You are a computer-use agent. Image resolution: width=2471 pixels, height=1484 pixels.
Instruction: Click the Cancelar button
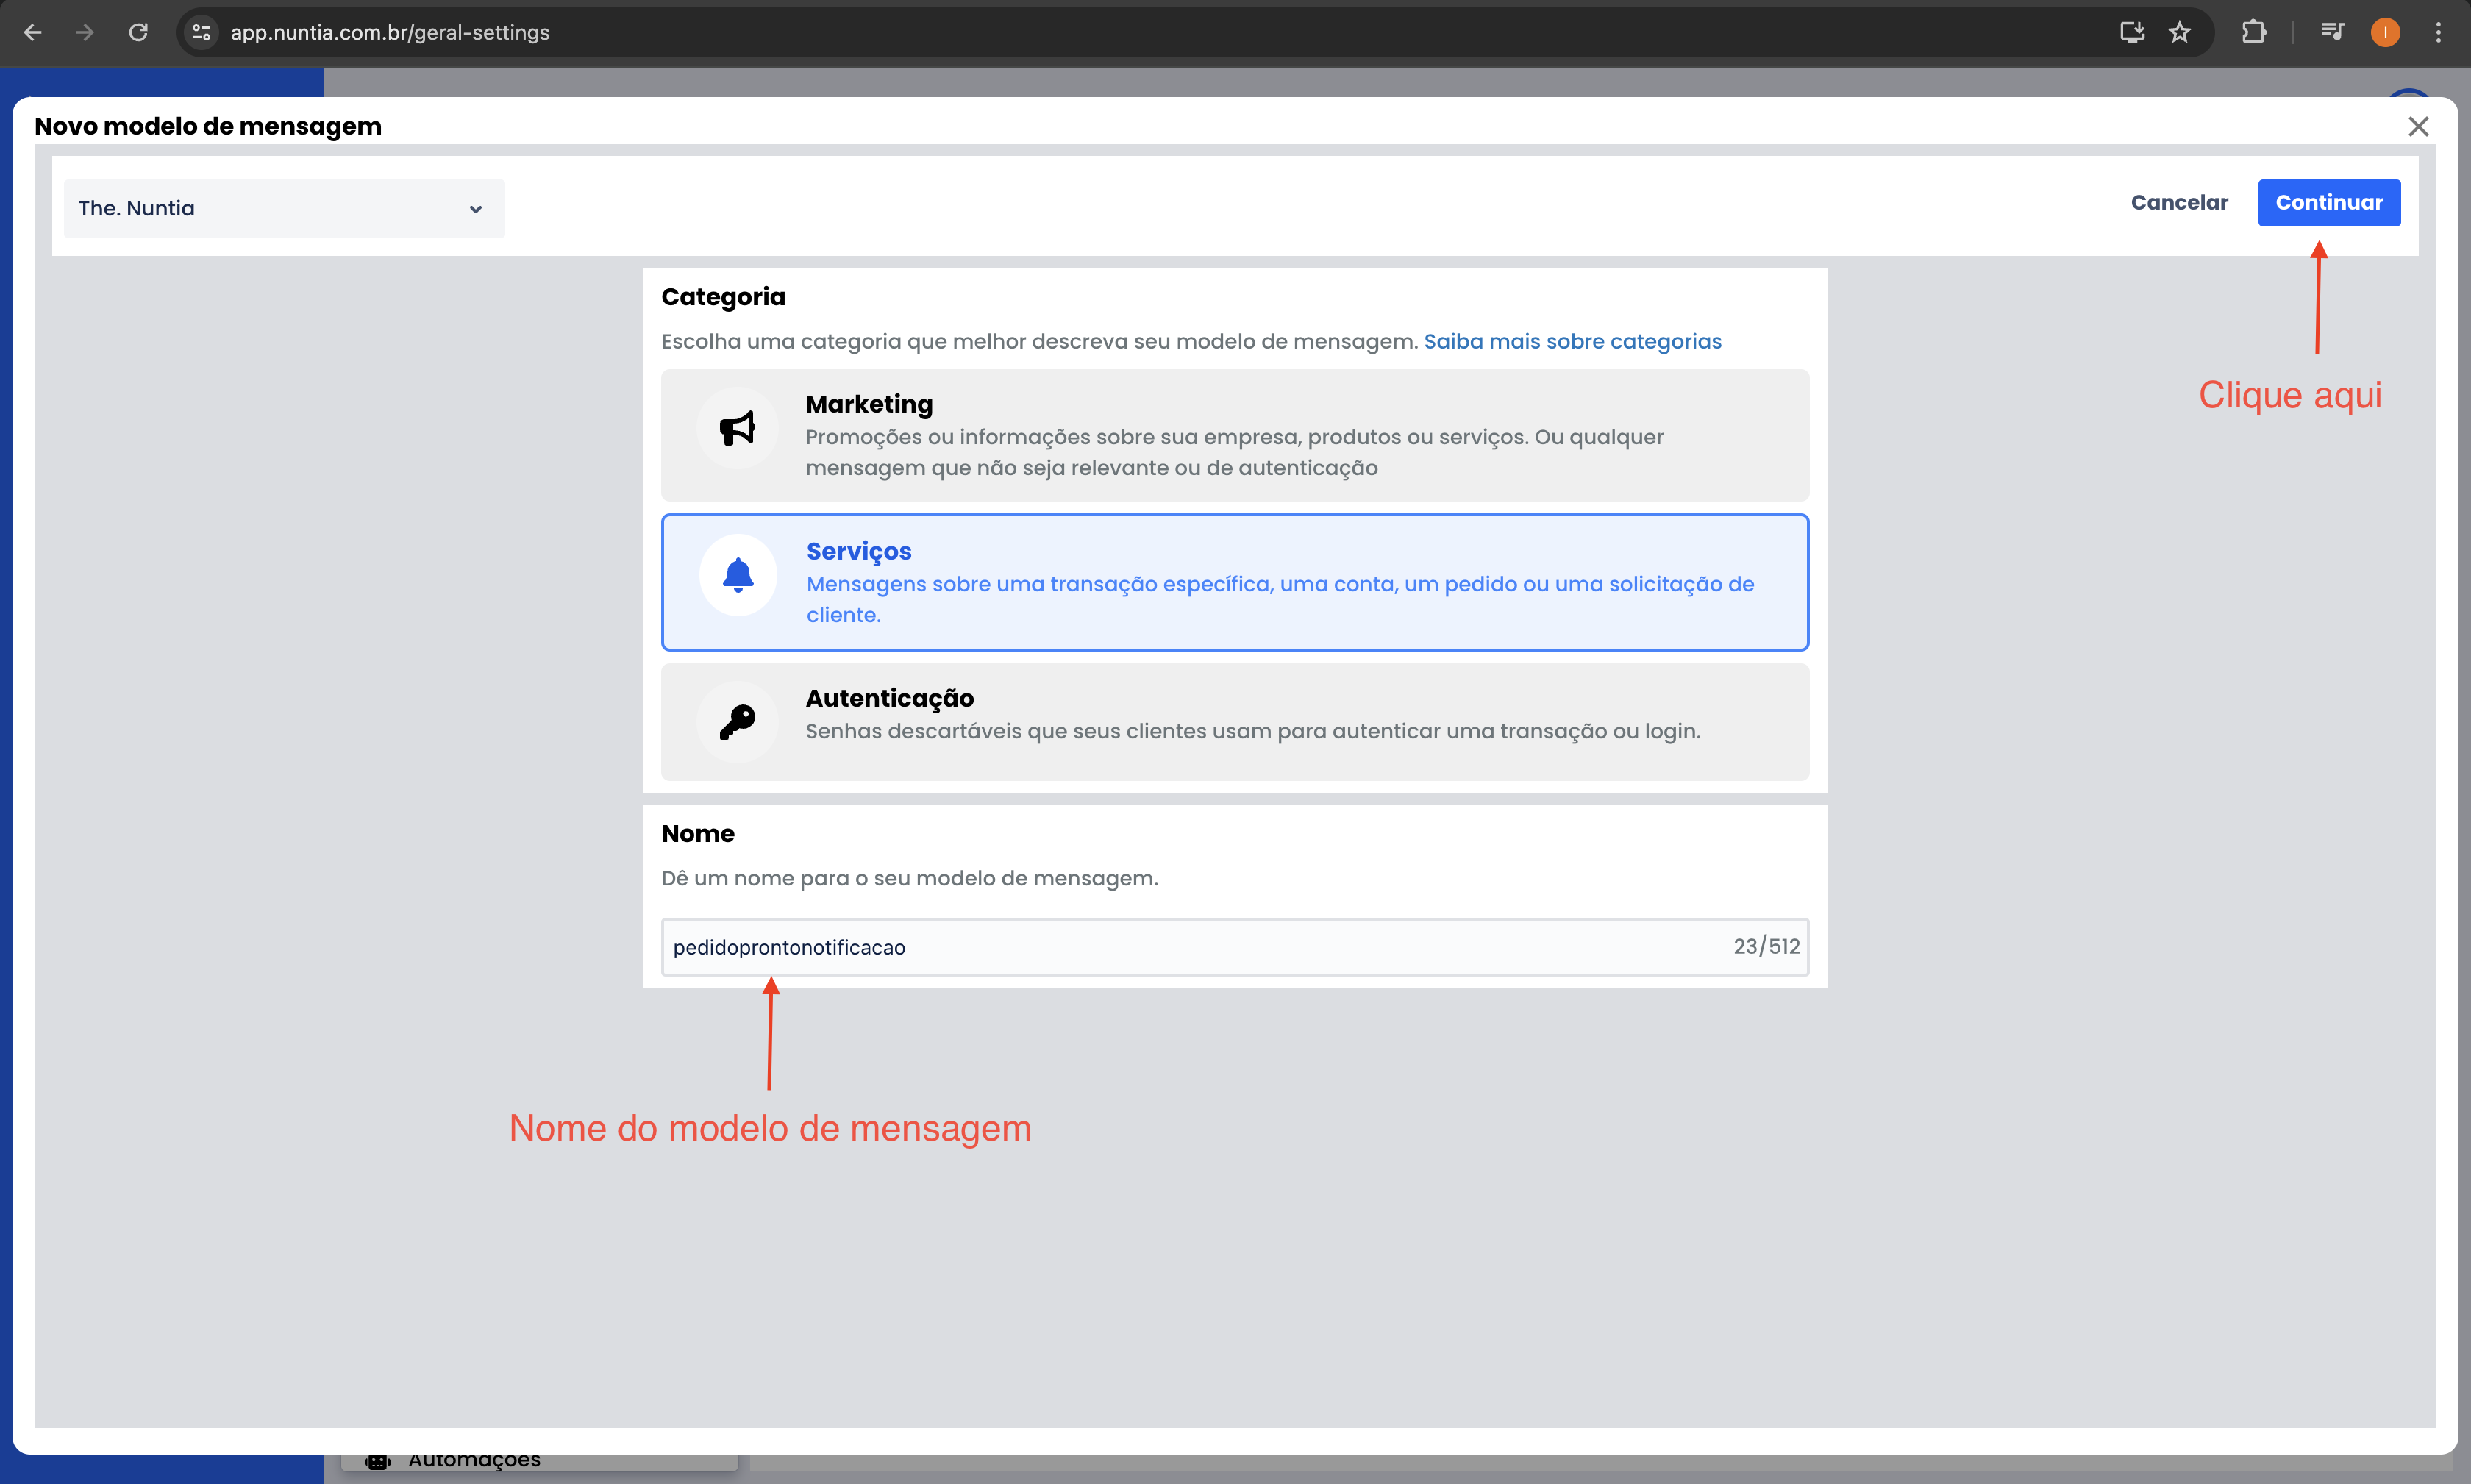tap(2180, 202)
